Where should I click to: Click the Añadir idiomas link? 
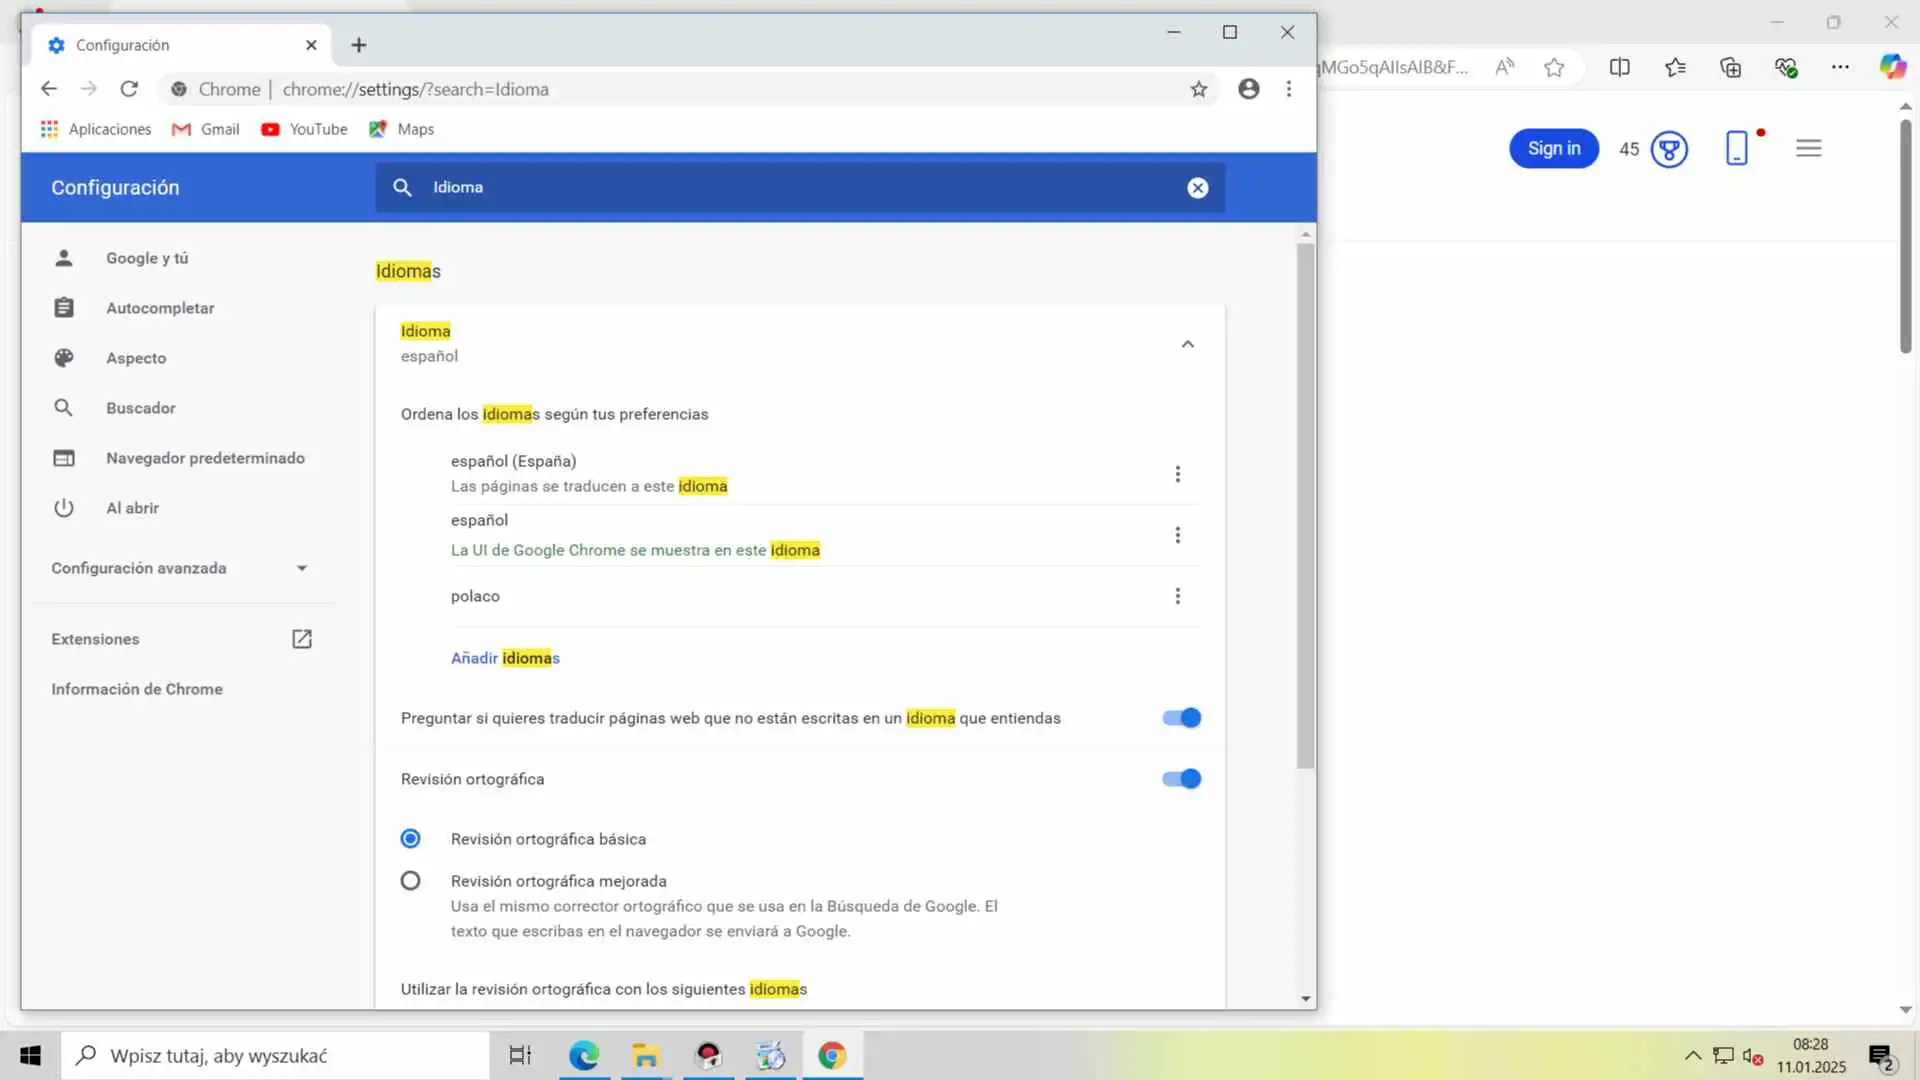(505, 658)
